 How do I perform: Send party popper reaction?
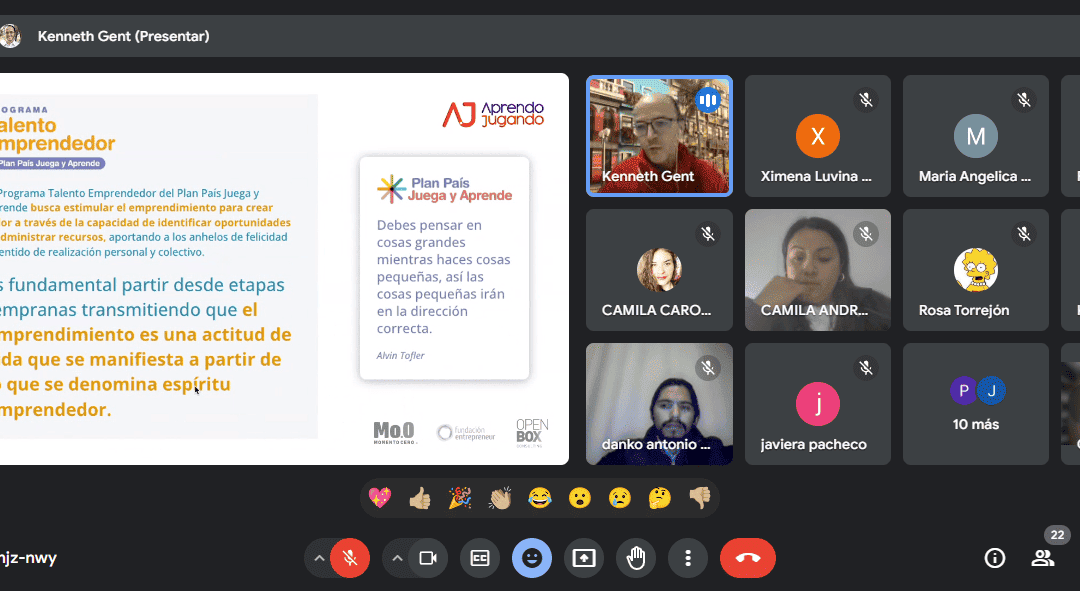coord(459,497)
